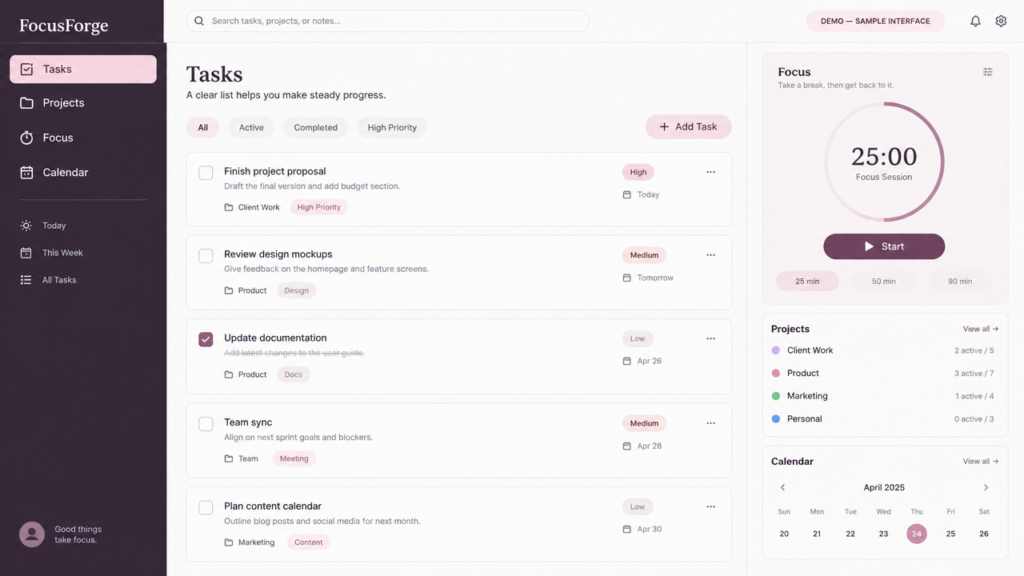
Task: Select 90 min focus duration
Action: pos(960,281)
